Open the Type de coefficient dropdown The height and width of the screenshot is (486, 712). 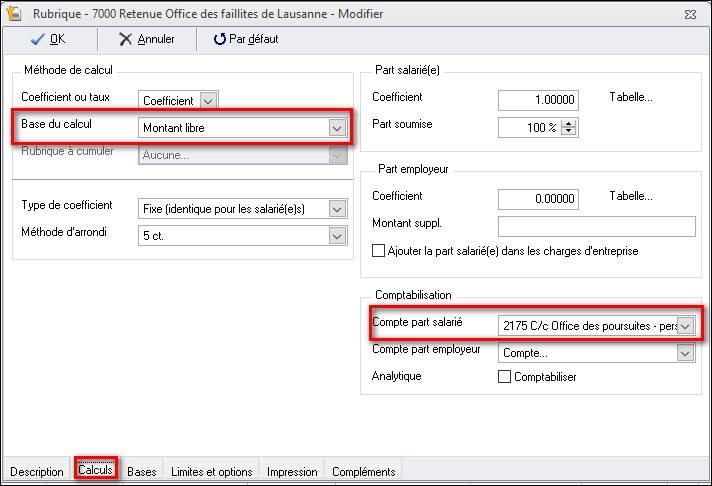coord(337,208)
